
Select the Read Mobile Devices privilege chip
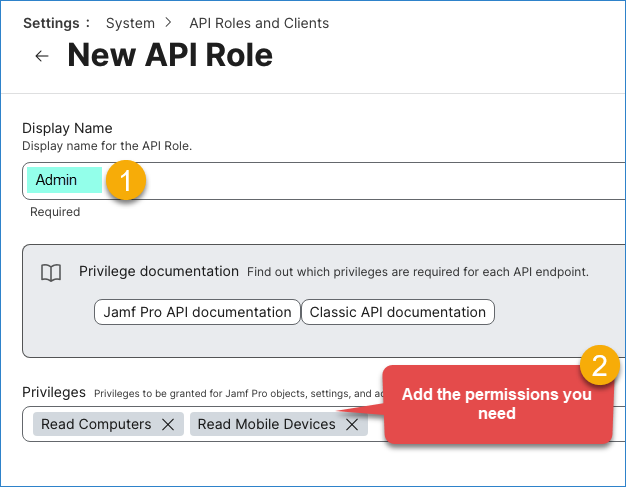[266, 424]
